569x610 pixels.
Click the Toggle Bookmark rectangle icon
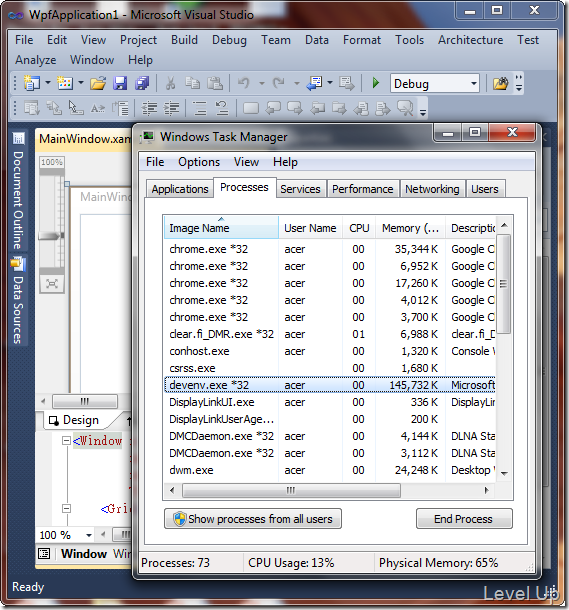coord(251,108)
